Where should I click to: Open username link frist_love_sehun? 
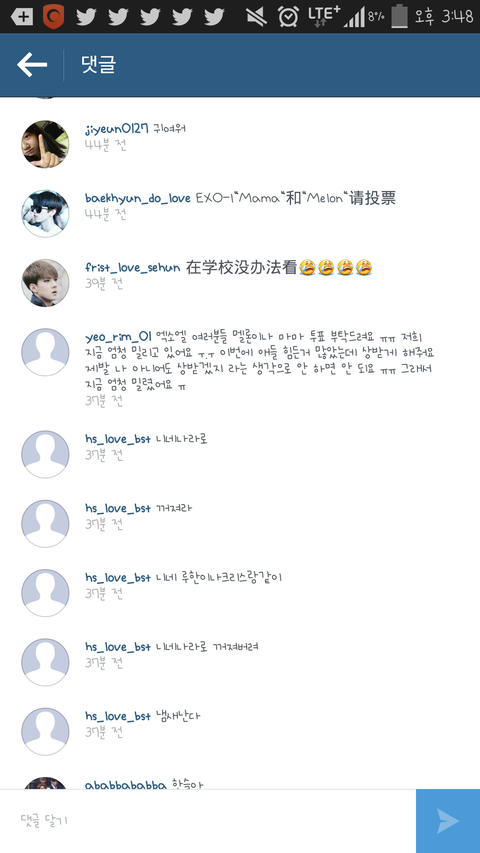tap(132, 268)
